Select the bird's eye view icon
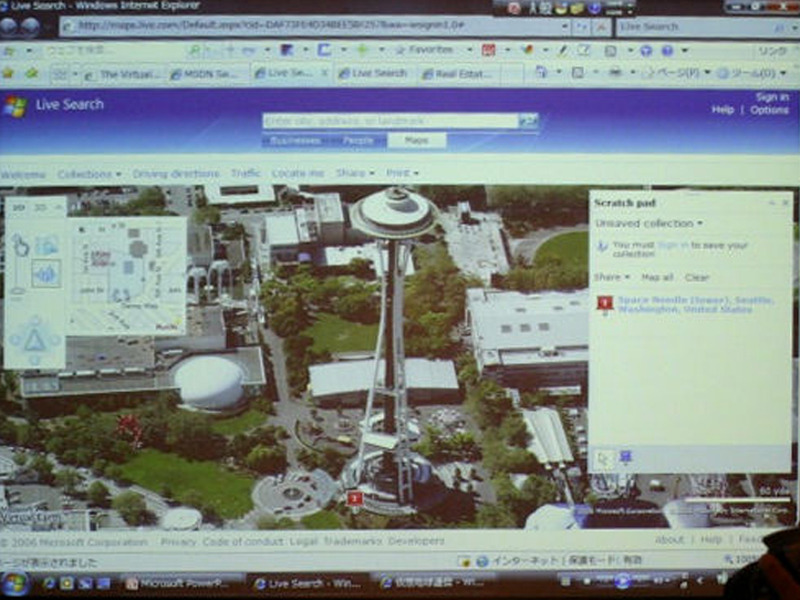 click(46, 274)
